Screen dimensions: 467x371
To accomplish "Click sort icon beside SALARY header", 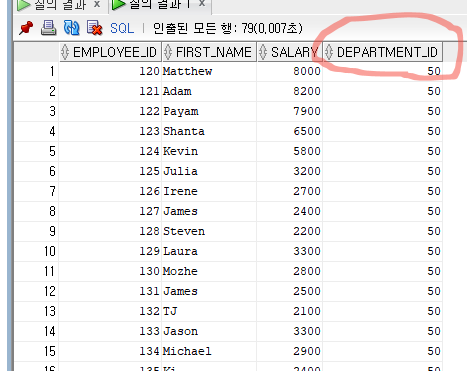I will coord(263,52).
